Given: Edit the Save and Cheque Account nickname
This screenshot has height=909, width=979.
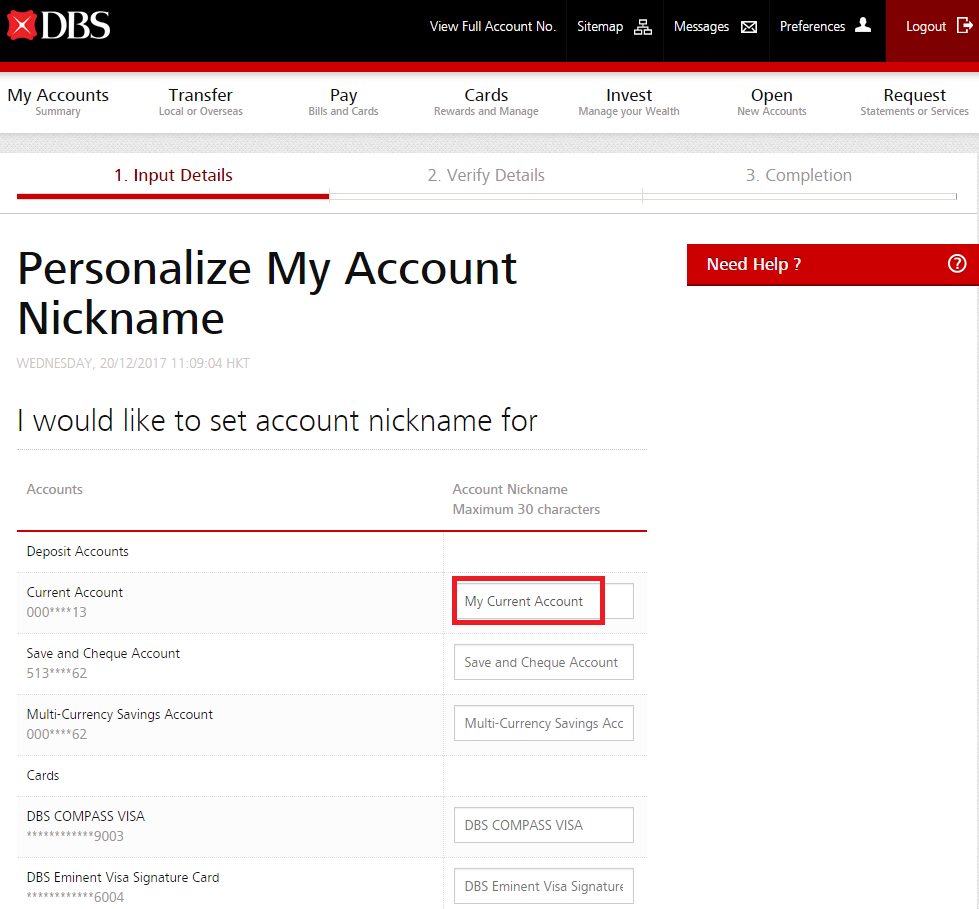Looking at the screenshot, I should pos(543,662).
